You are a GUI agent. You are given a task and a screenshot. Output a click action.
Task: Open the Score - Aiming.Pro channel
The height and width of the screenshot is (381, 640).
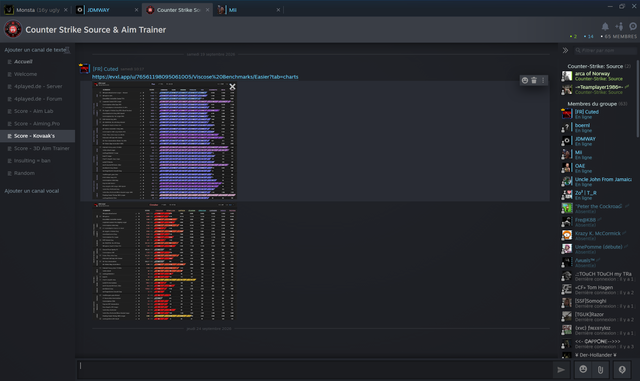click(x=38, y=124)
